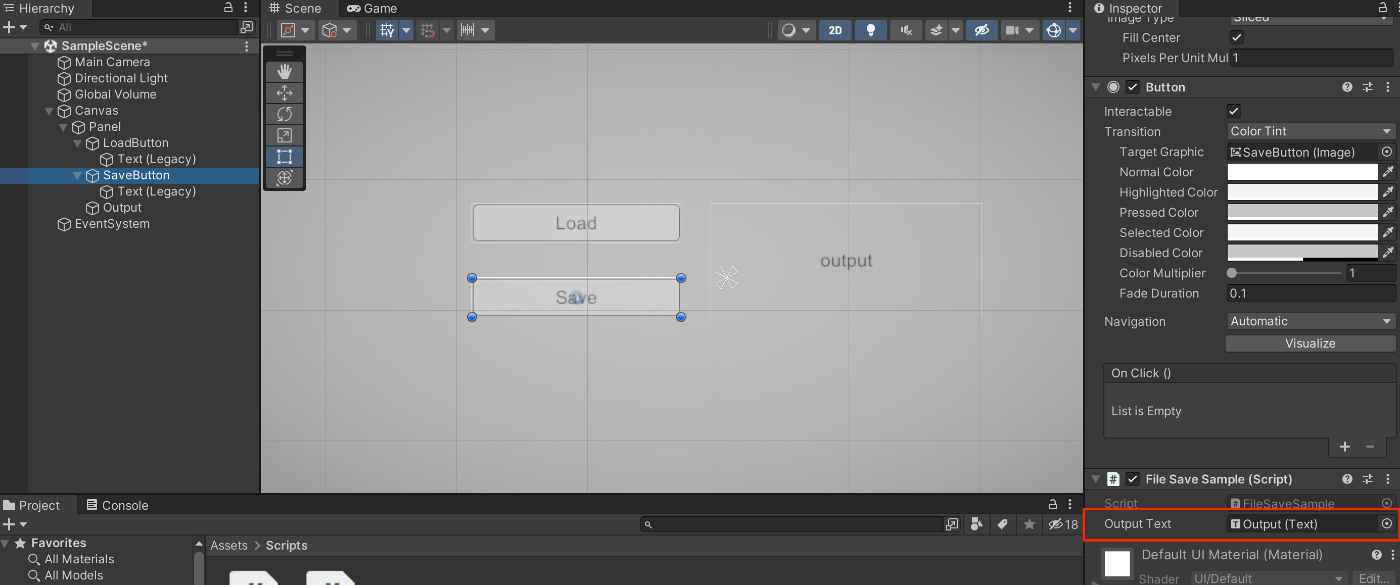Open the Hierarchy create plus menu
The width and height of the screenshot is (1400, 585).
pyautogui.click(x=14, y=27)
